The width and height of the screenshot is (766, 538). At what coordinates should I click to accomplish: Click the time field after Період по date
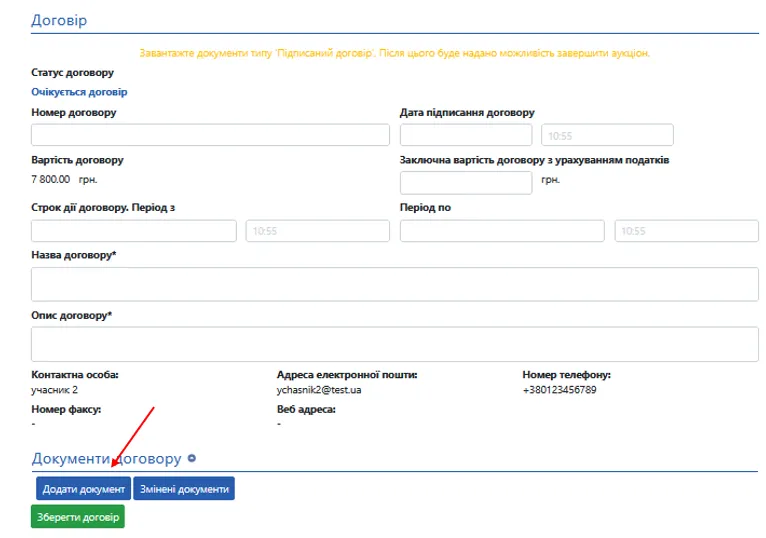point(686,231)
